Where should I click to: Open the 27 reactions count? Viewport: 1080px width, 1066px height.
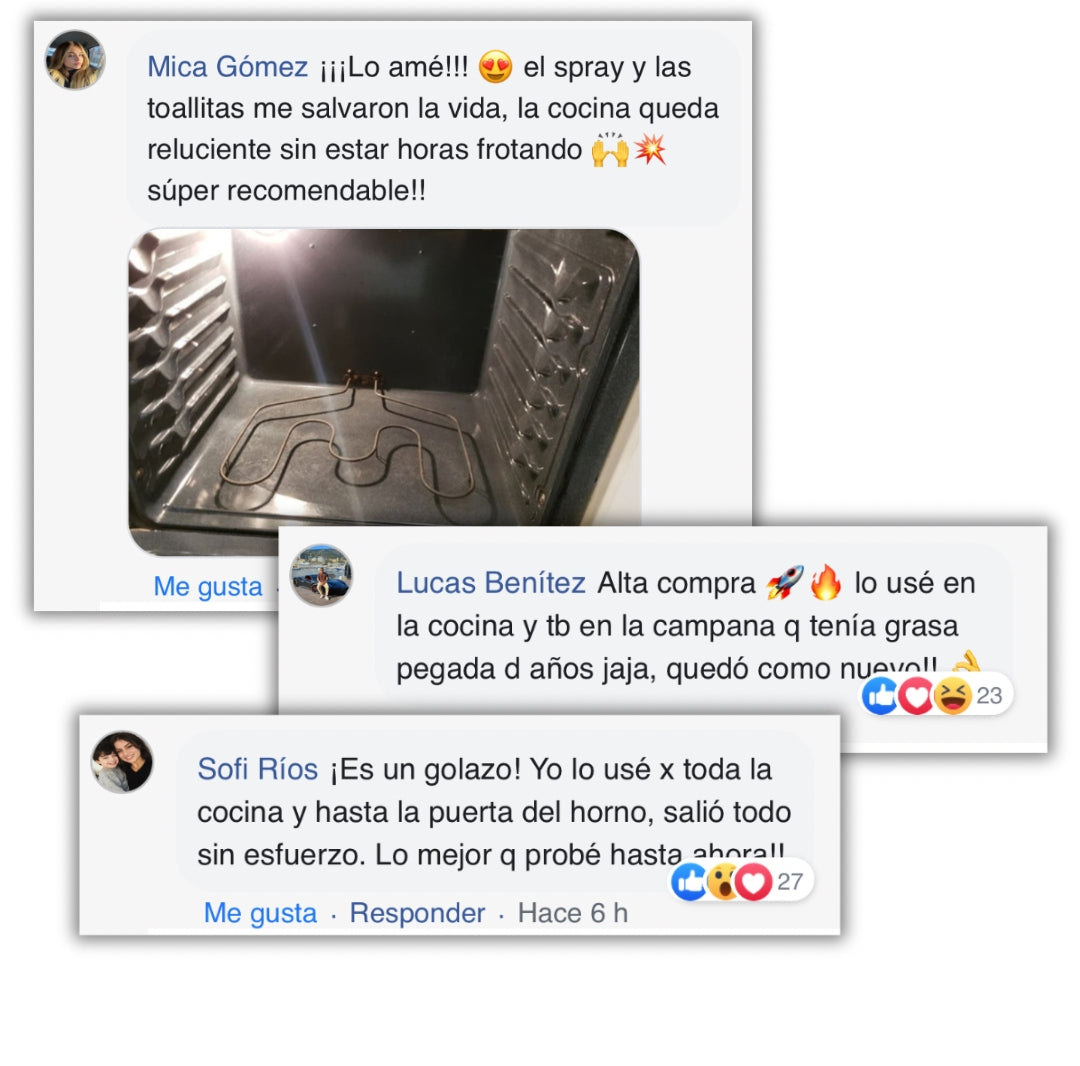tap(790, 881)
